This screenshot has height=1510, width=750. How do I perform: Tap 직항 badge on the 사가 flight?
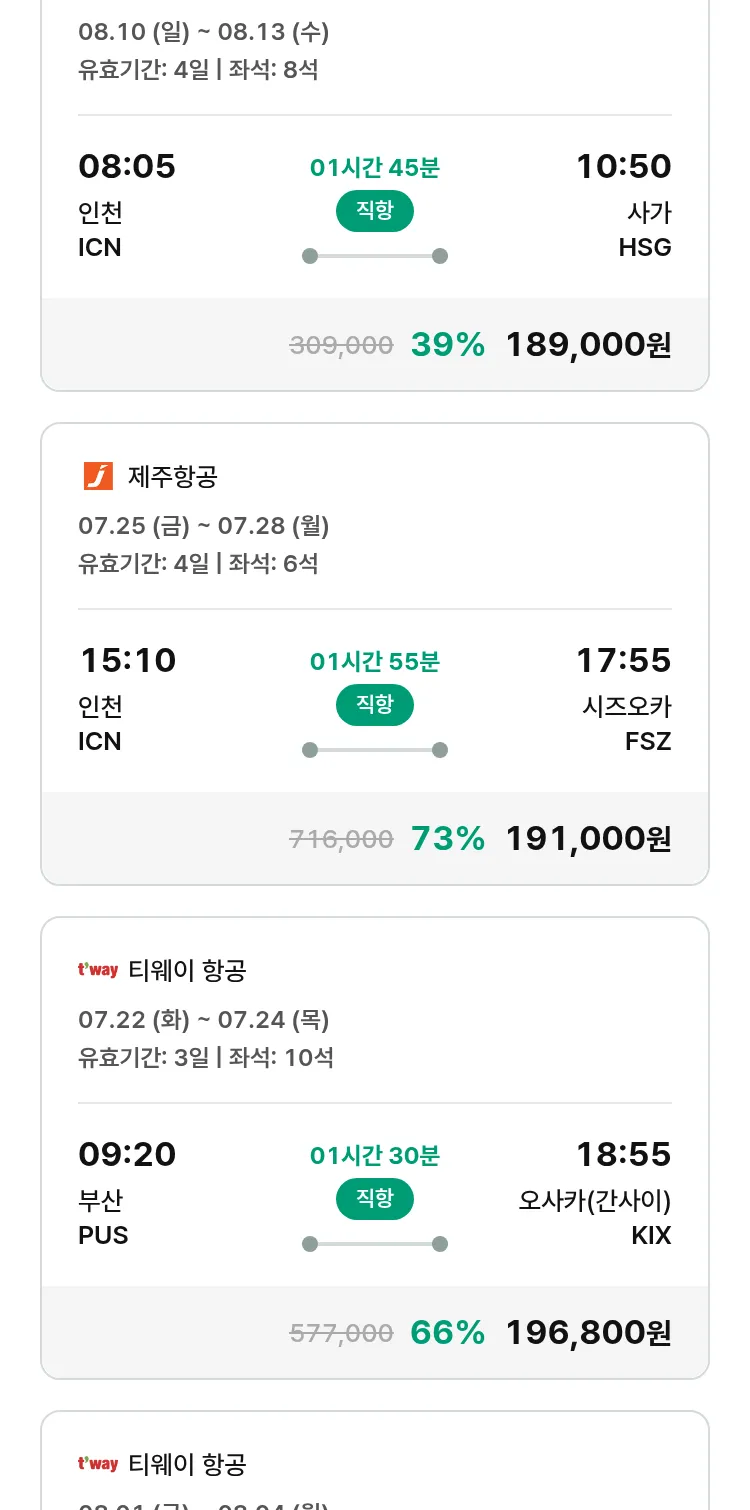click(375, 211)
